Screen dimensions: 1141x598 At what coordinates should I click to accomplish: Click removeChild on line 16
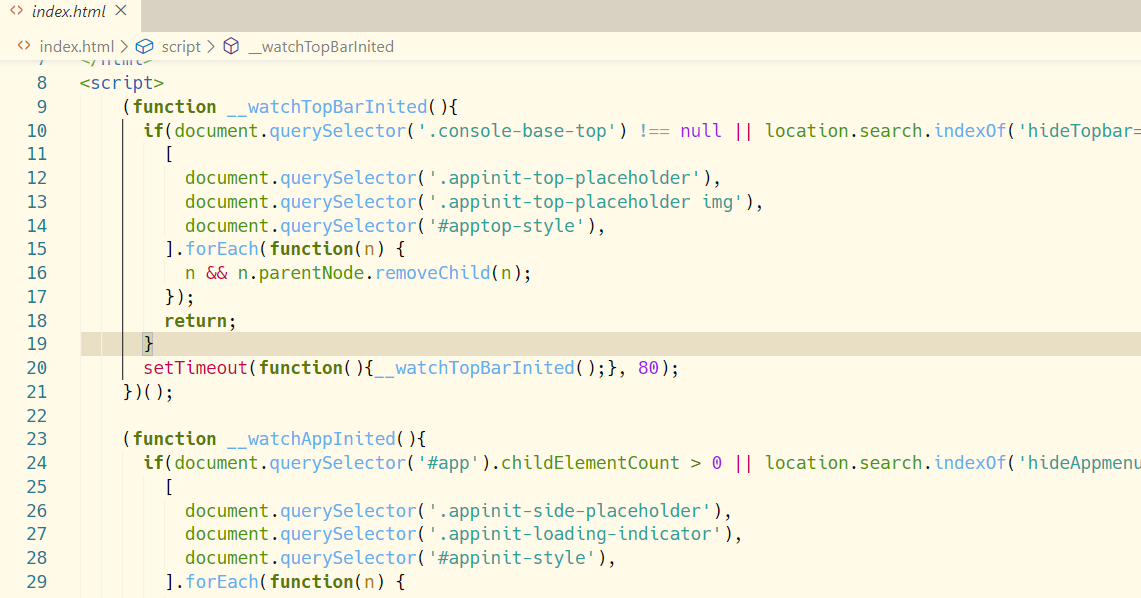coord(432,274)
